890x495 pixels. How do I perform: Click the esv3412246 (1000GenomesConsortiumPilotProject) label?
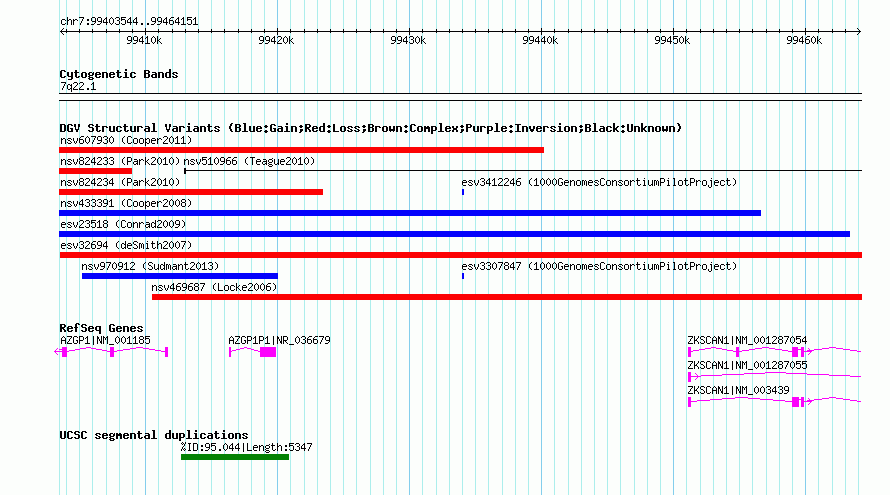click(x=599, y=182)
